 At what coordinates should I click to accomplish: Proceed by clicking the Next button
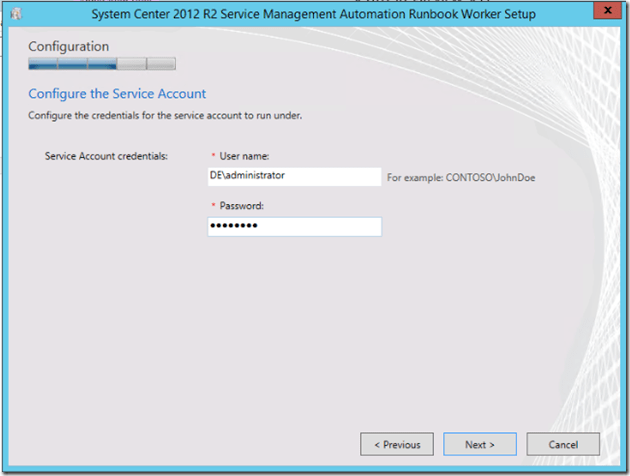[x=479, y=444]
